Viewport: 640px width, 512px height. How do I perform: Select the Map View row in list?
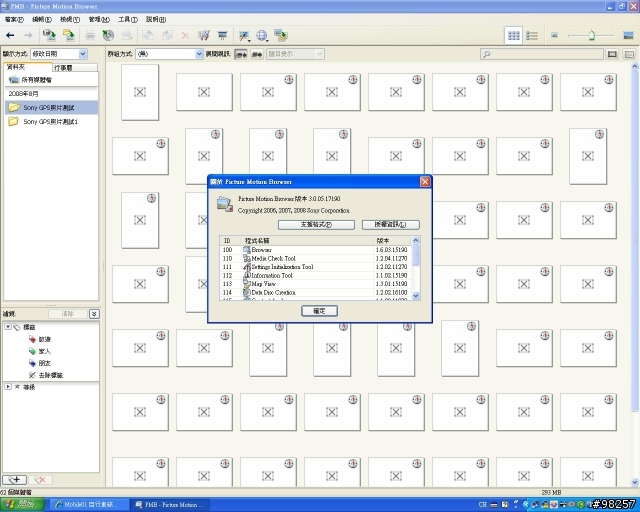pos(316,283)
